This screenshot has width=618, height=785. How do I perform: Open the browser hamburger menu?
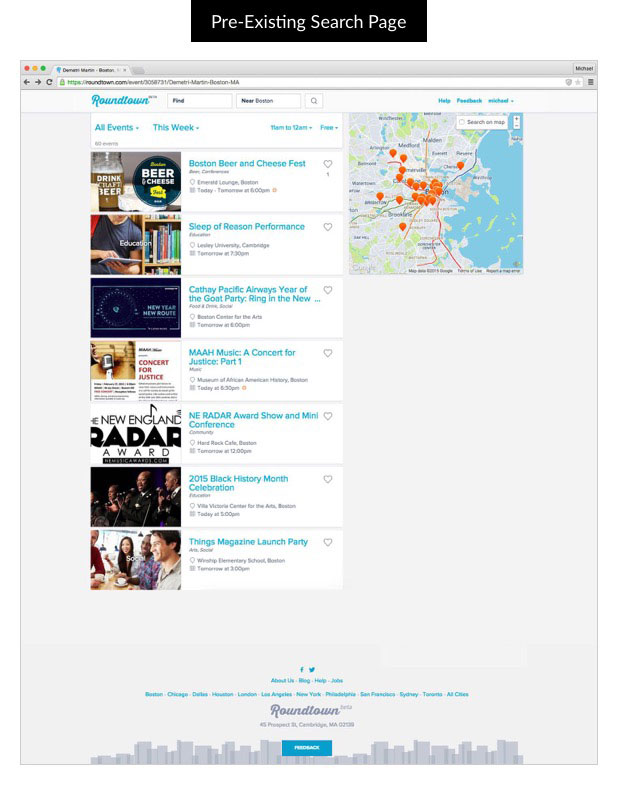[591, 82]
